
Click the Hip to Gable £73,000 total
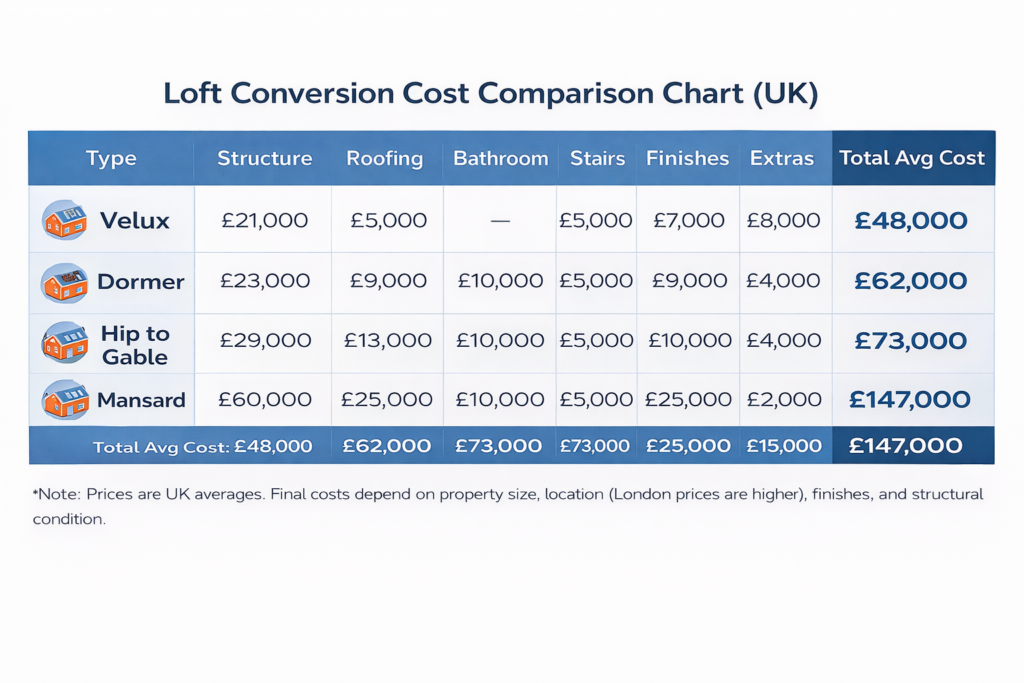911,340
